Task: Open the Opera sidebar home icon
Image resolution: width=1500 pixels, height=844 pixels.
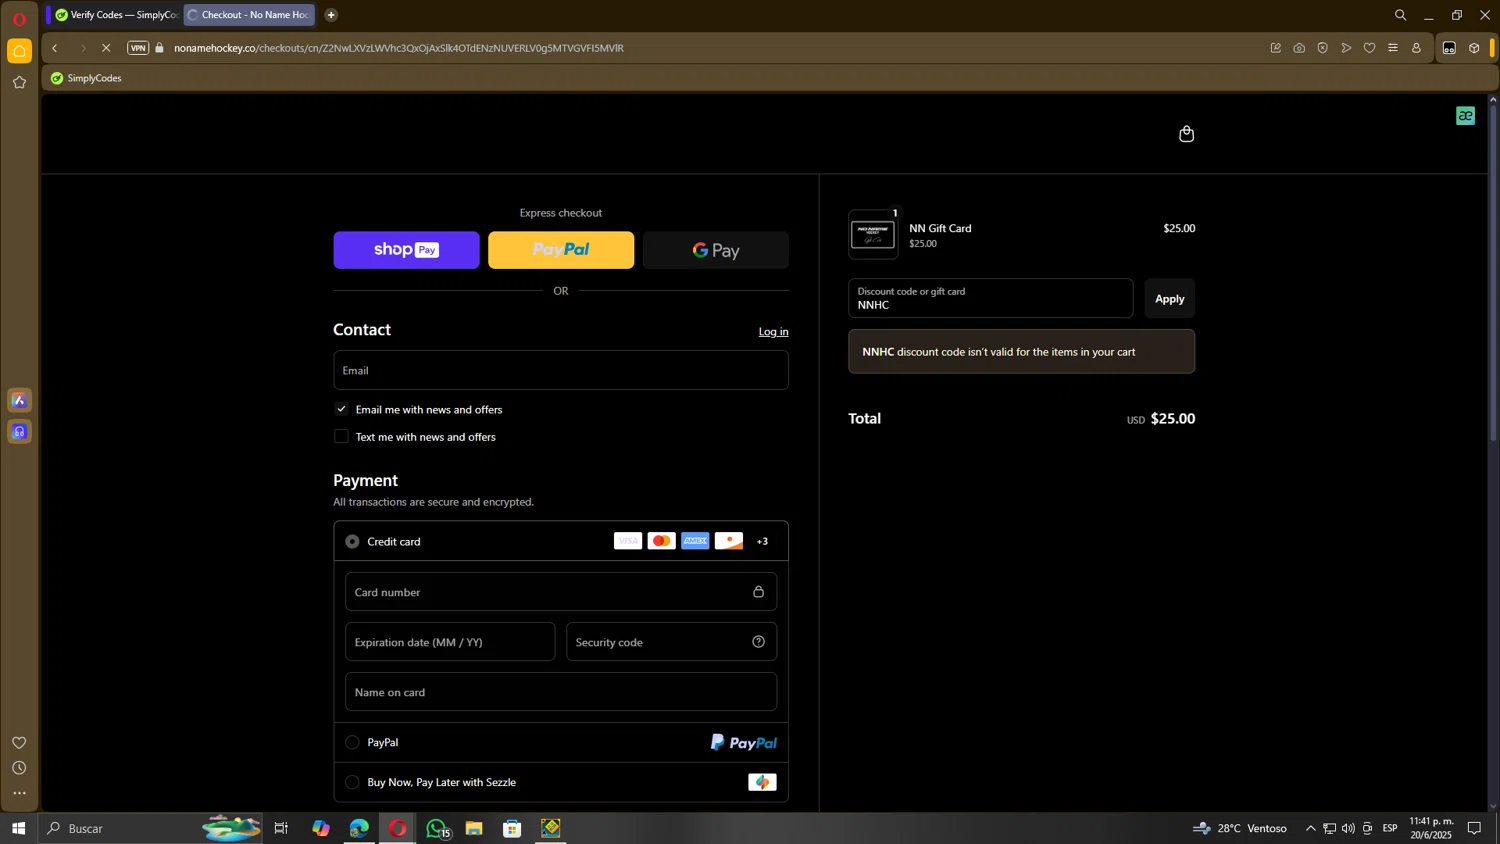Action: [x=19, y=51]
